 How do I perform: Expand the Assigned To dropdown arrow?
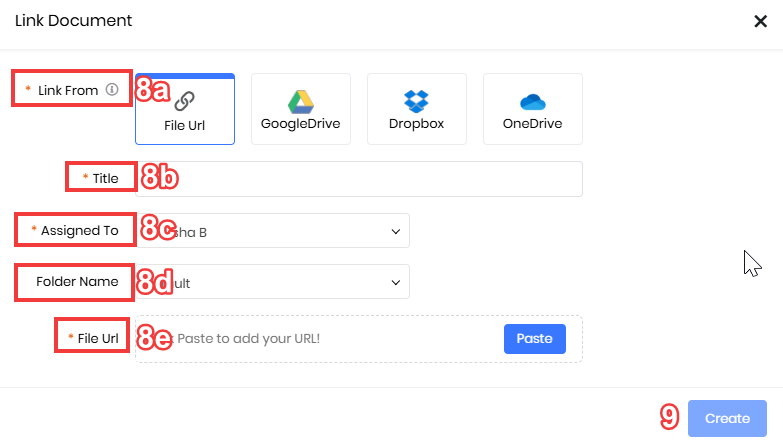[395, 231]
